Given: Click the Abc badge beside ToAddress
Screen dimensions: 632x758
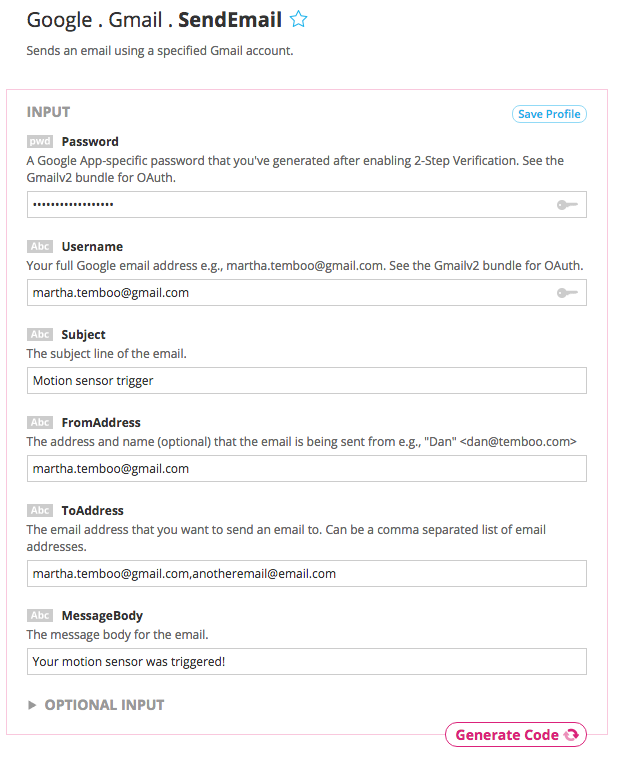Looking at the screenshot, I should point(40,510).
